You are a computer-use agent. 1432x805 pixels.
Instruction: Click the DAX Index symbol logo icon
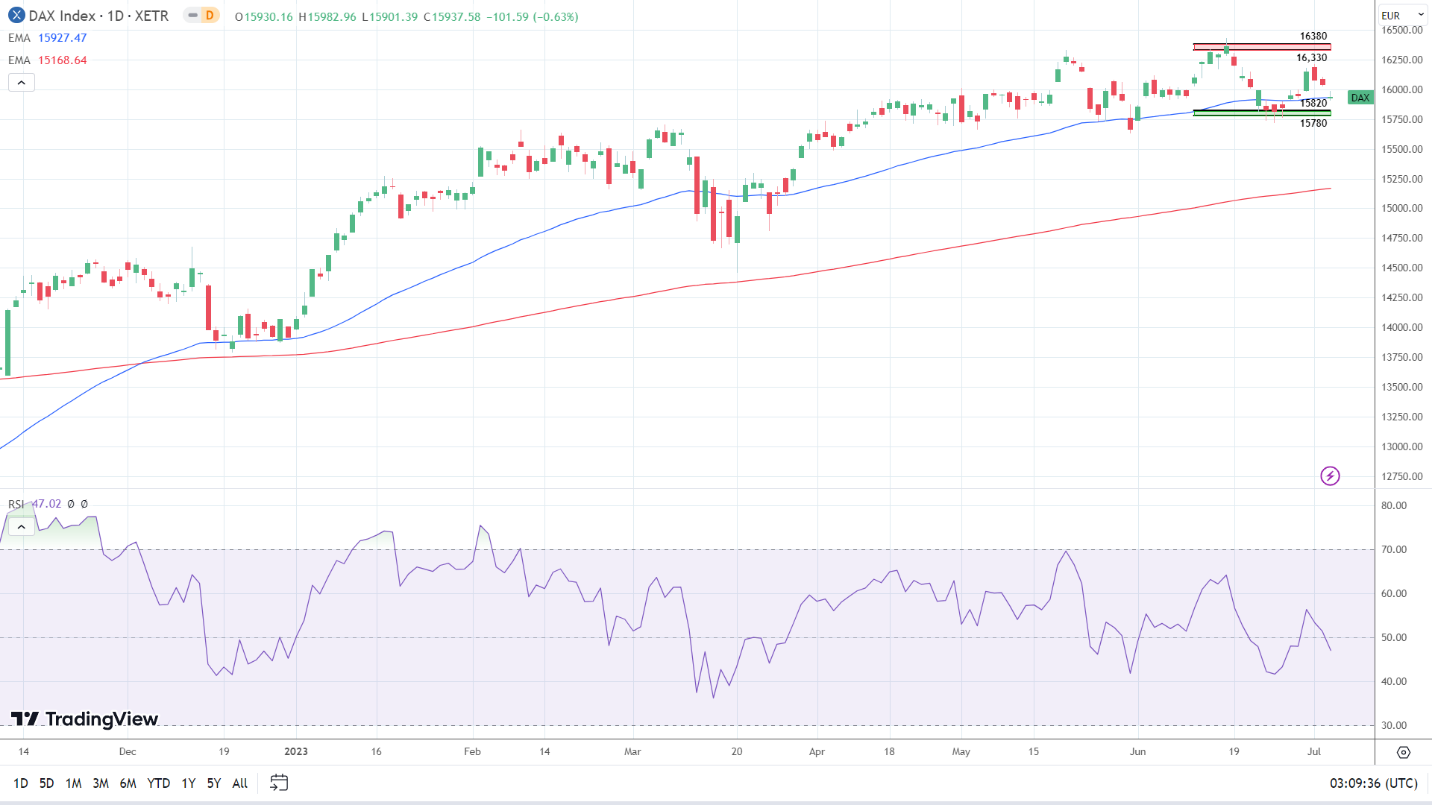pyautogui.click(x=16, y=15)
